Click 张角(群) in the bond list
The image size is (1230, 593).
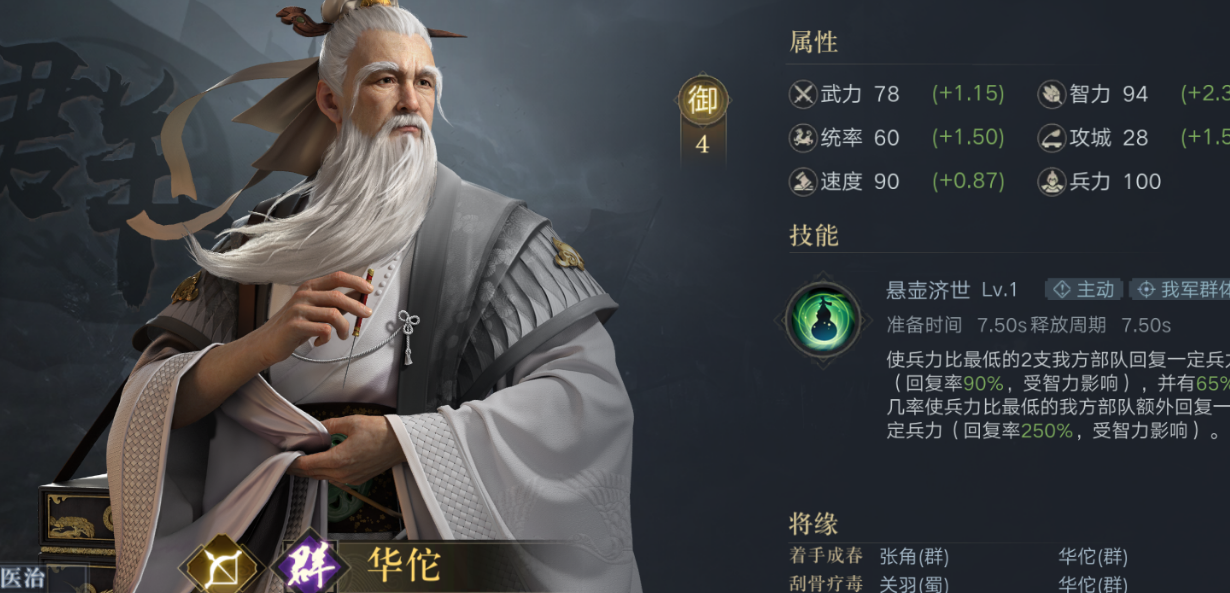914,556
